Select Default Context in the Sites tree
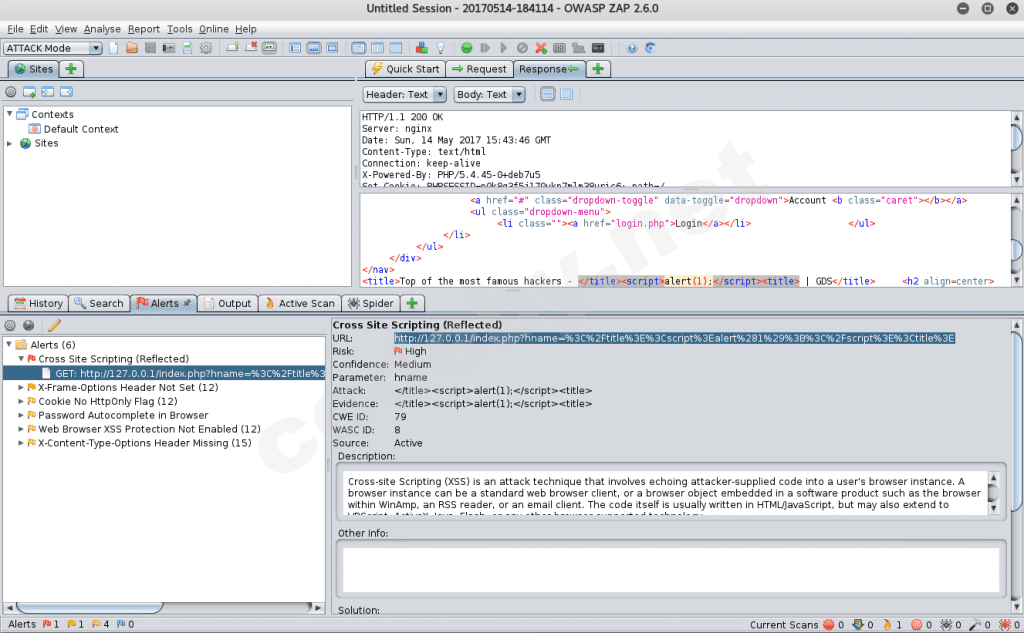 80,129
